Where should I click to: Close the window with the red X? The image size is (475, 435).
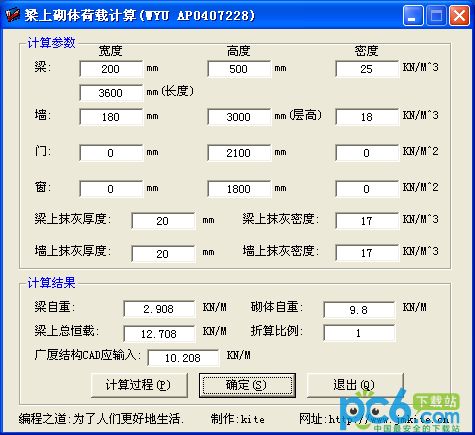point(460,15)
